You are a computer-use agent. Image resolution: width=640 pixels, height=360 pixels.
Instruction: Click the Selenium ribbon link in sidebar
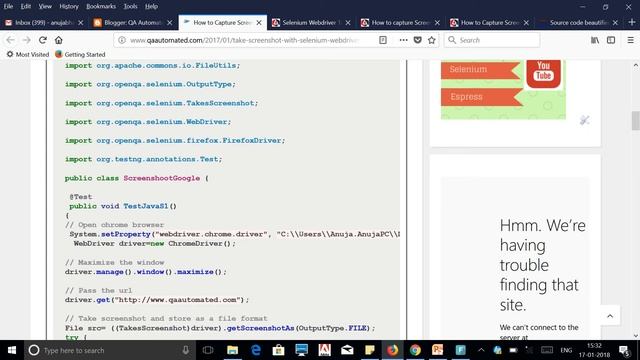point(480,69)
